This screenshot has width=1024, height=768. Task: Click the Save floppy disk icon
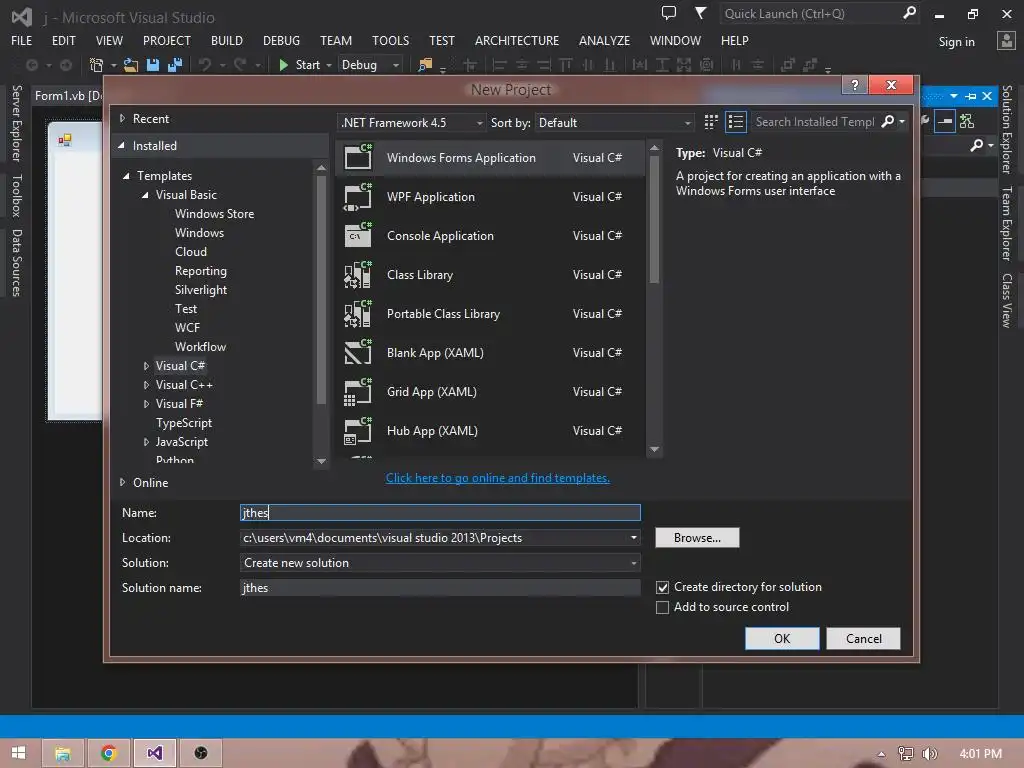[153, 65]
